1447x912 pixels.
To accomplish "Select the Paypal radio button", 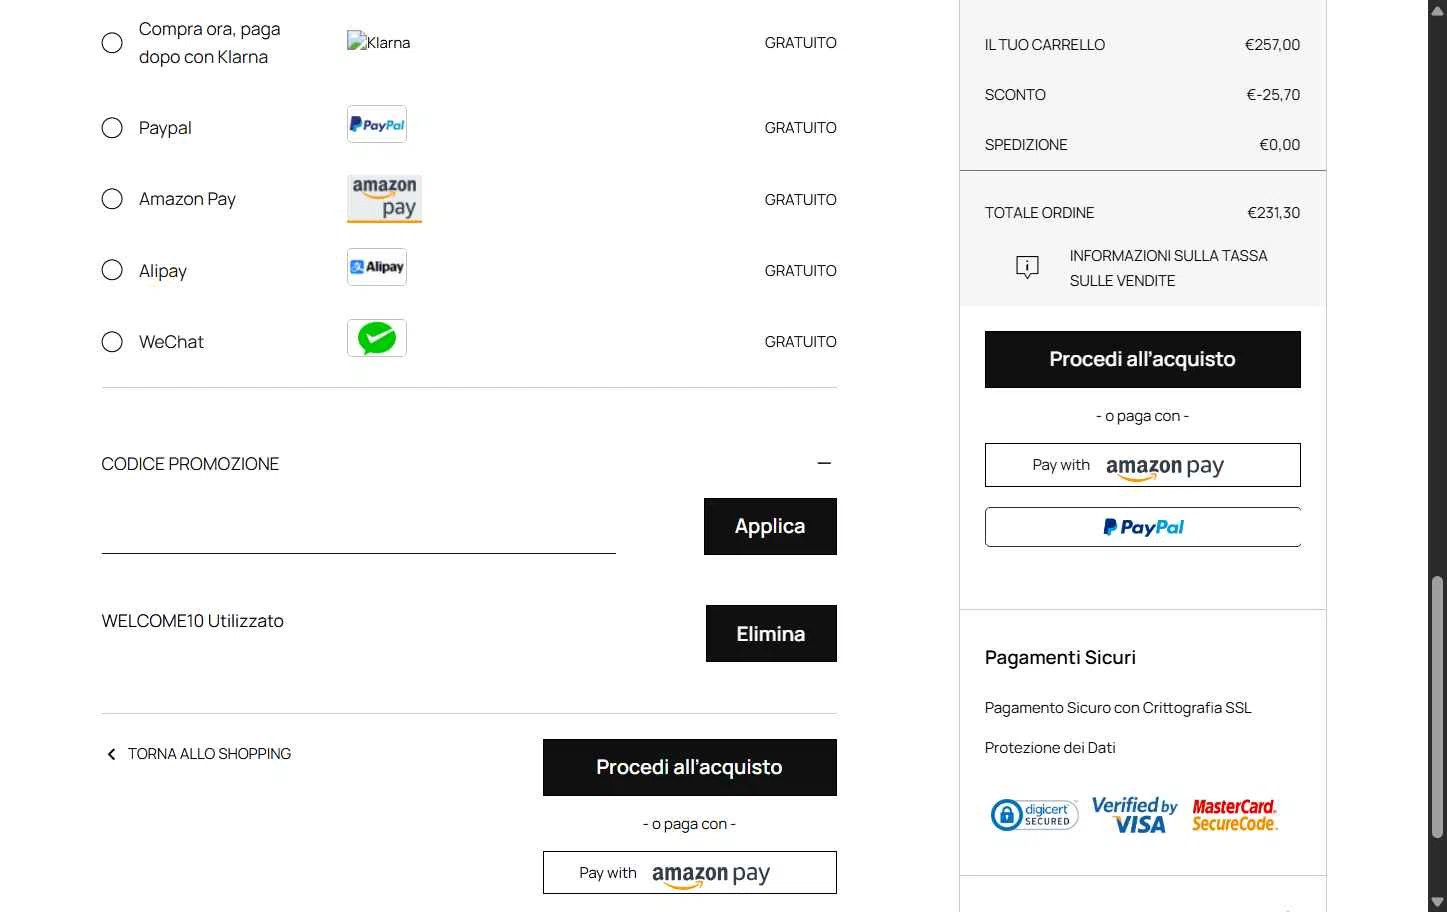I will click(x=112, y=128).
